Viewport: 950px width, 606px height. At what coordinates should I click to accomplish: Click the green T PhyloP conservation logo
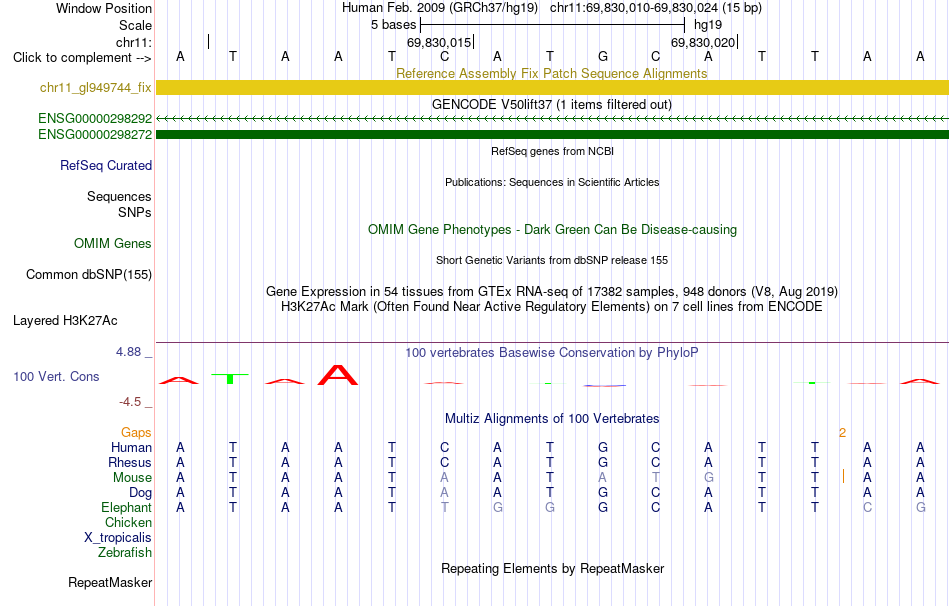tap(230, 379)
